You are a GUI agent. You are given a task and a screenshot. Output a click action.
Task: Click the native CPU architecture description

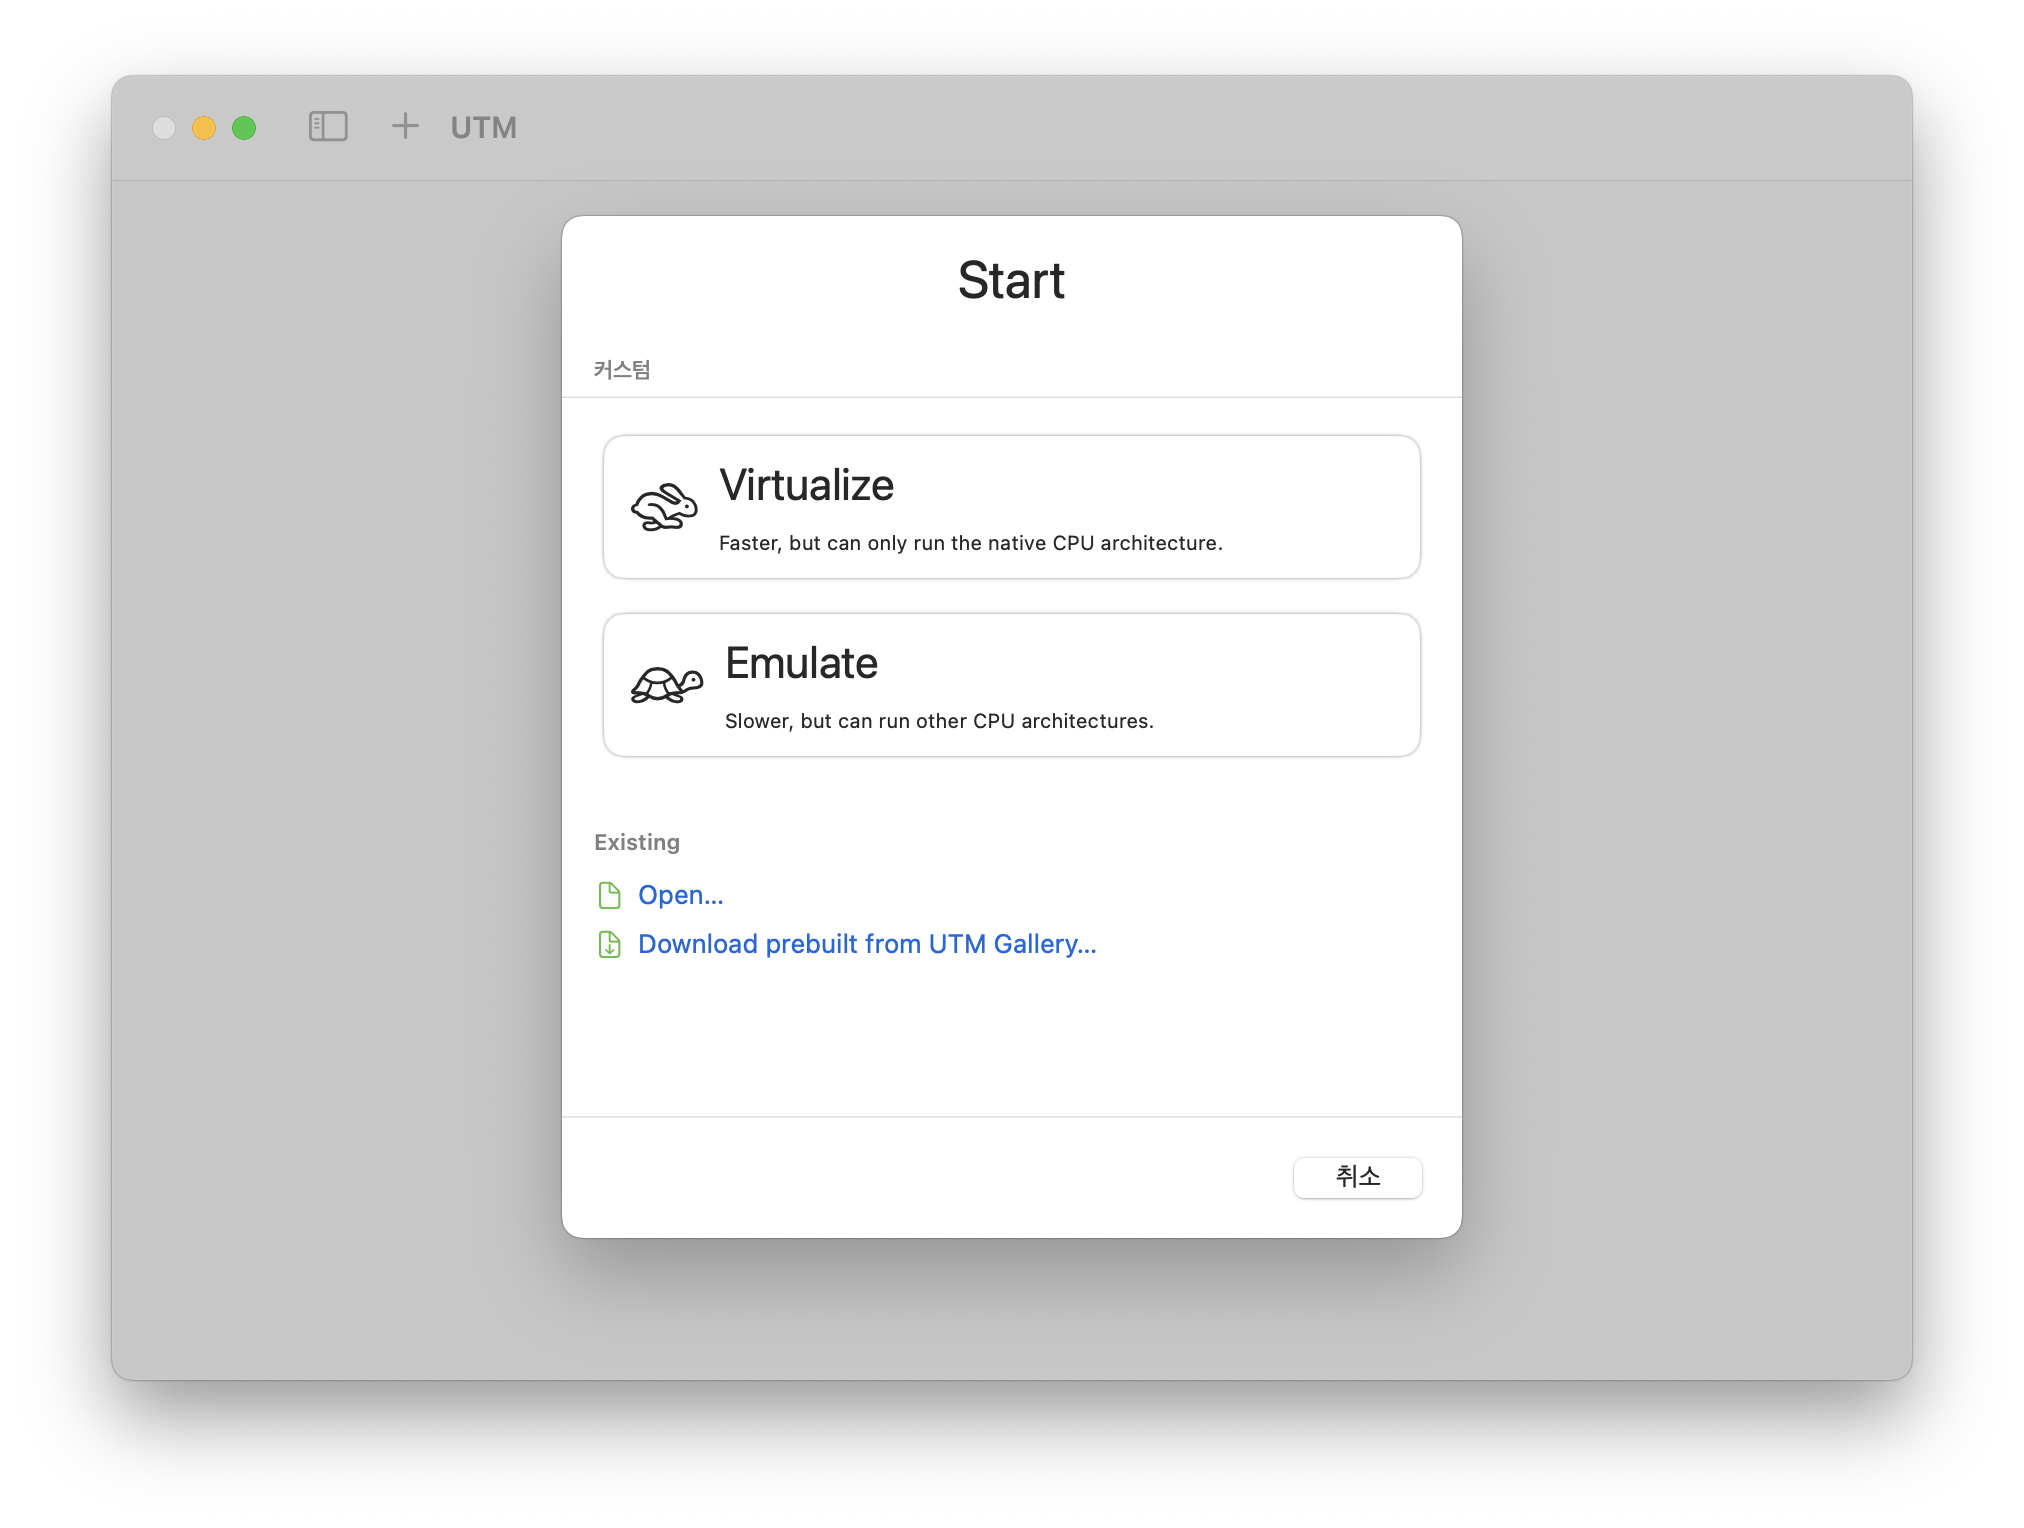pos(970,543)
